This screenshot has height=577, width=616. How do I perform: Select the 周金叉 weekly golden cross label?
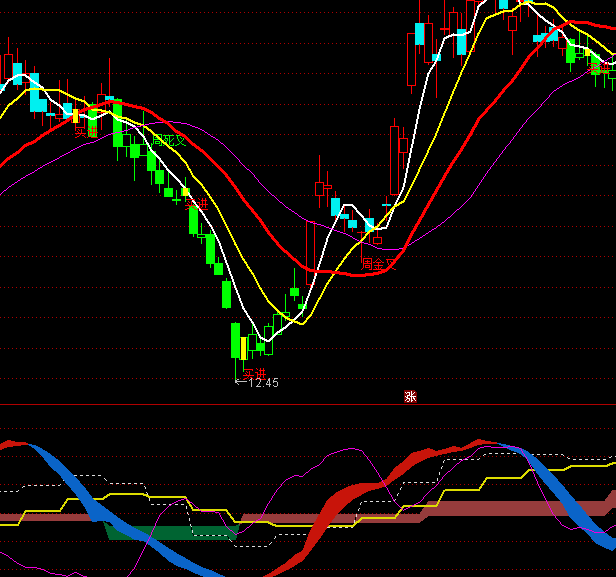[378, 264]
